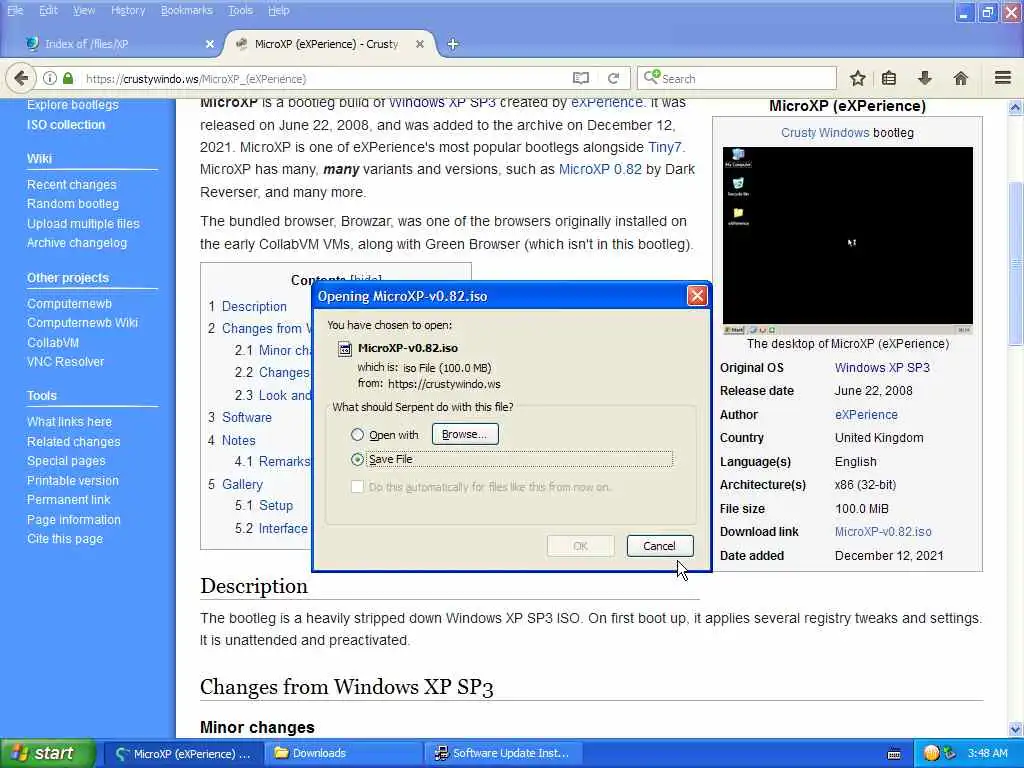Open Page information tool link
The height and width of the screenshot is (768, 1024).
click(74, 520)
